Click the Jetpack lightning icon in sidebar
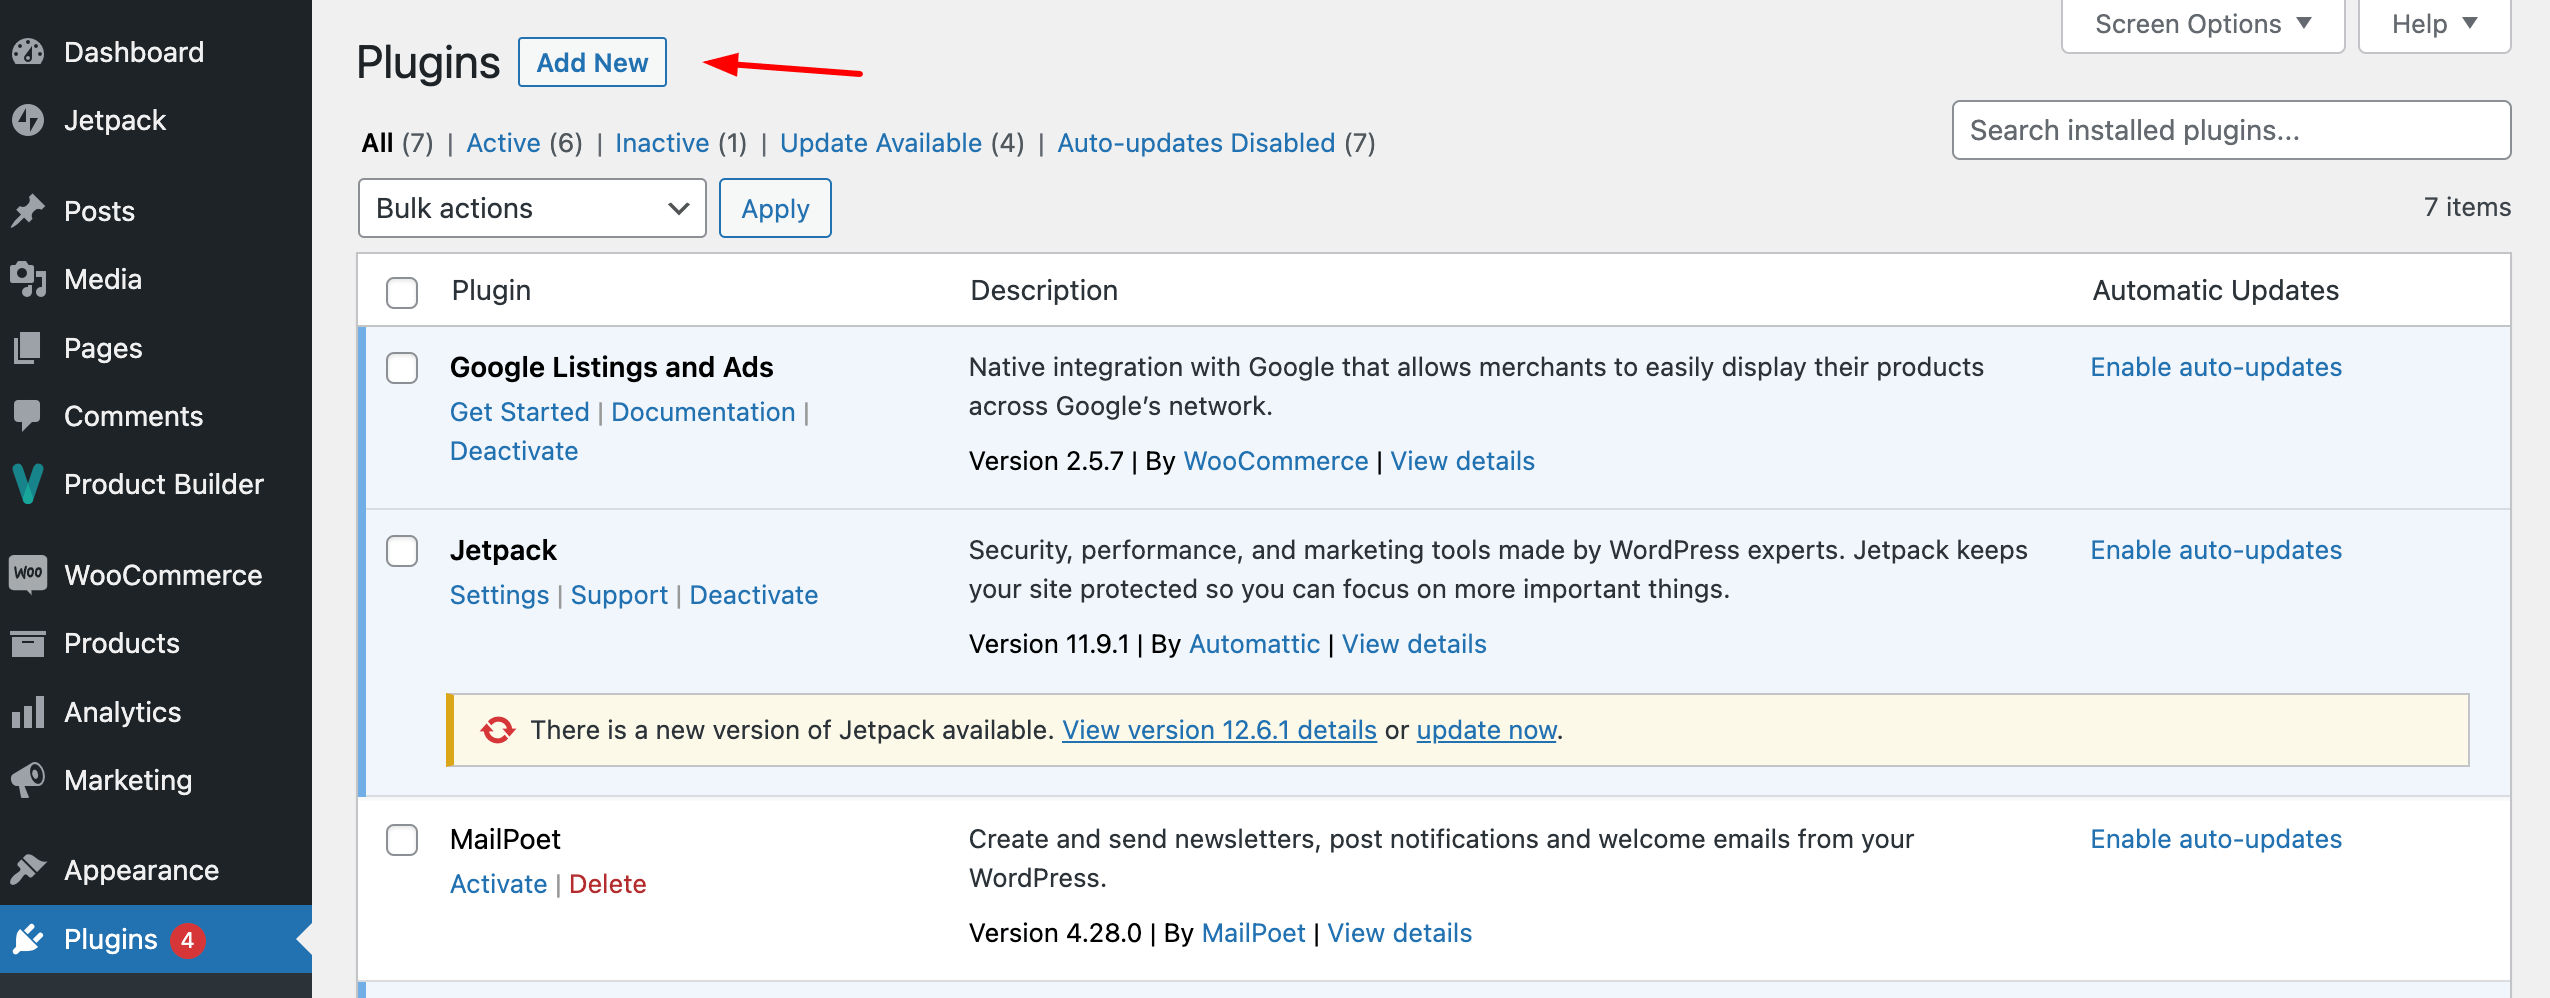The image size is (2550, 998). (x=28, y=120)
